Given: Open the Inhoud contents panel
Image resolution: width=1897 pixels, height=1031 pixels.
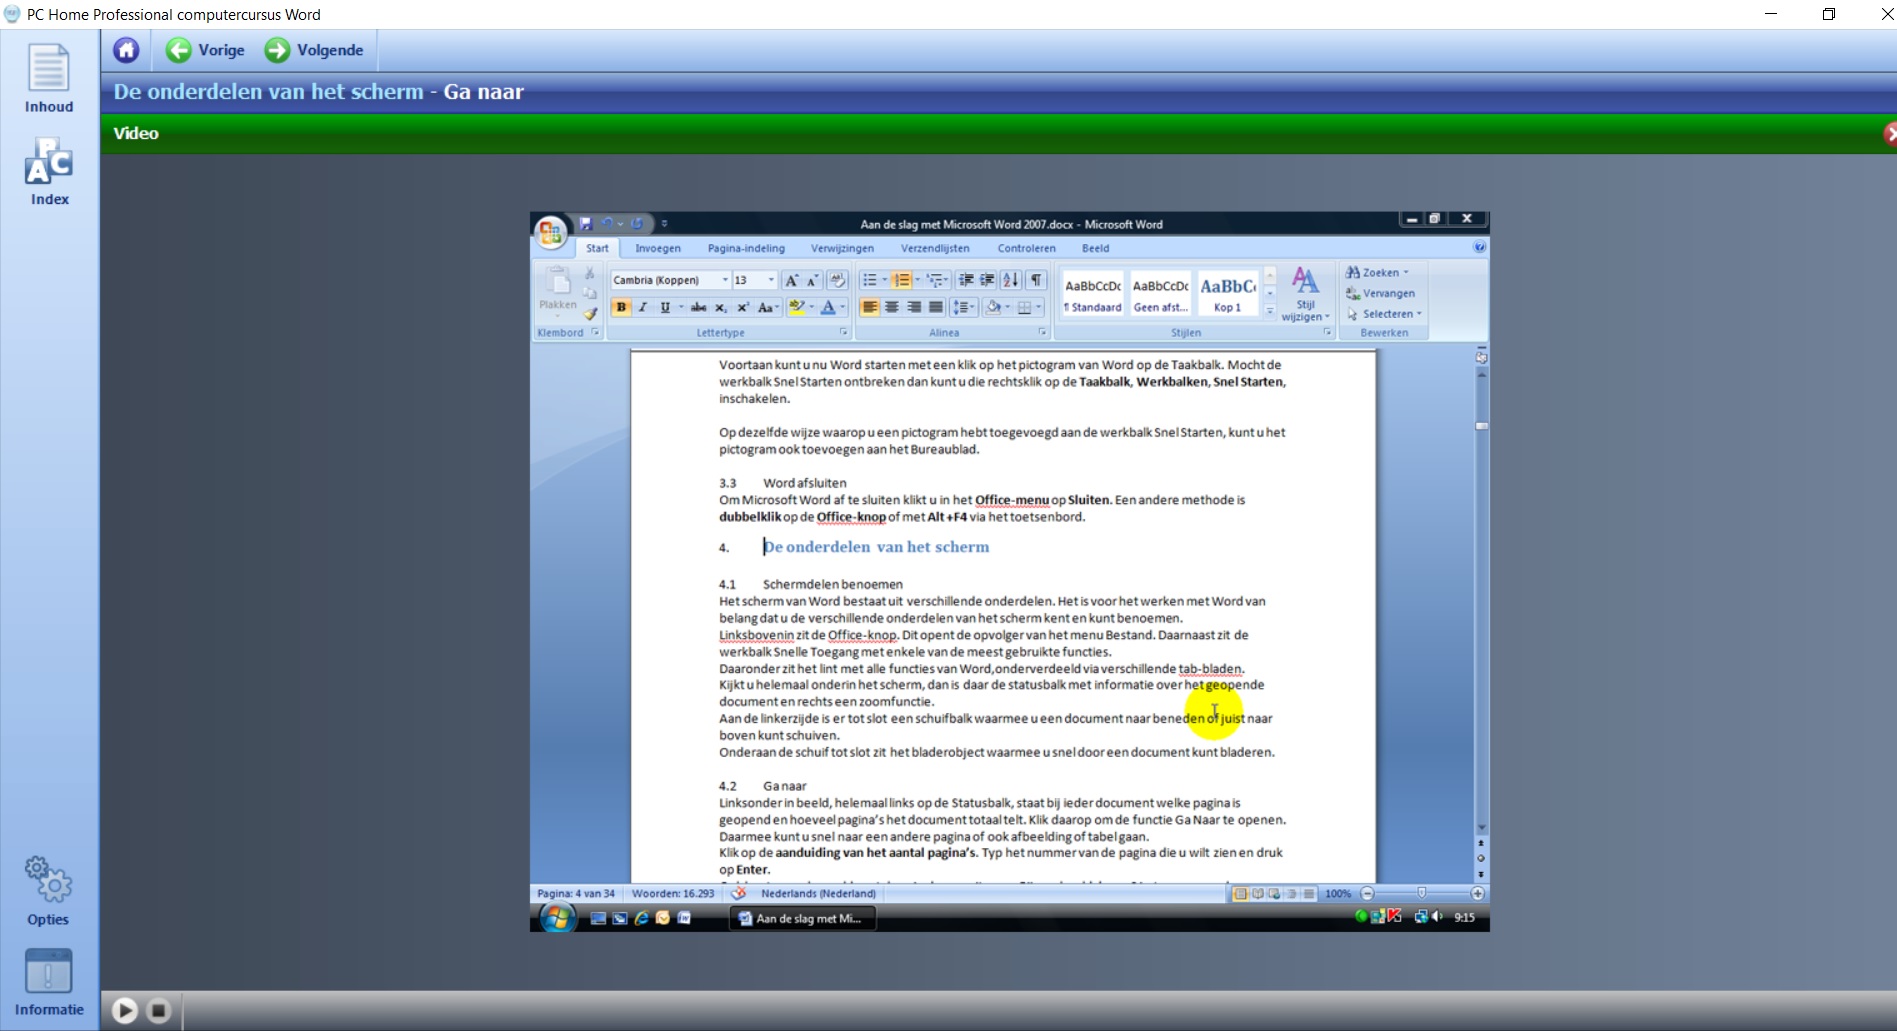Looking at the screenshot, I should [x=48, y=78].
